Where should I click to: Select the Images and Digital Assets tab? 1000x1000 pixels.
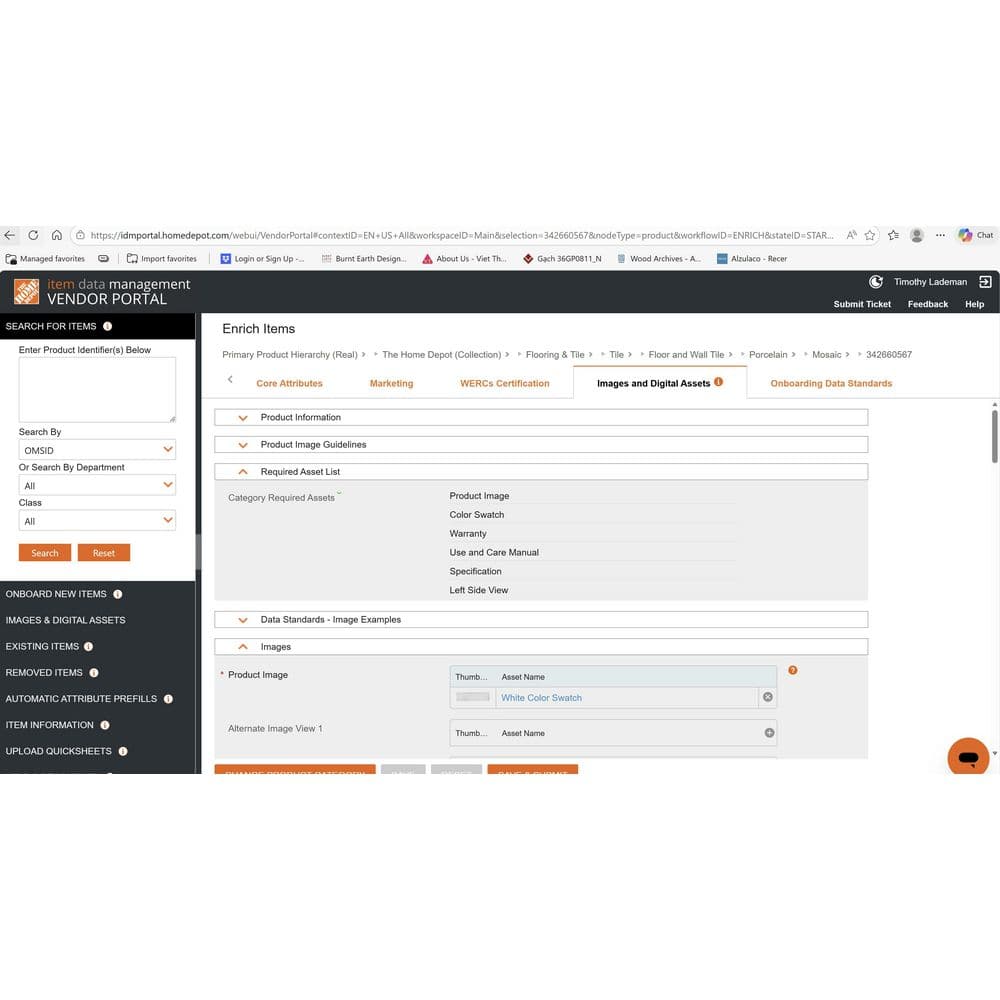click(x=653, y=383)
